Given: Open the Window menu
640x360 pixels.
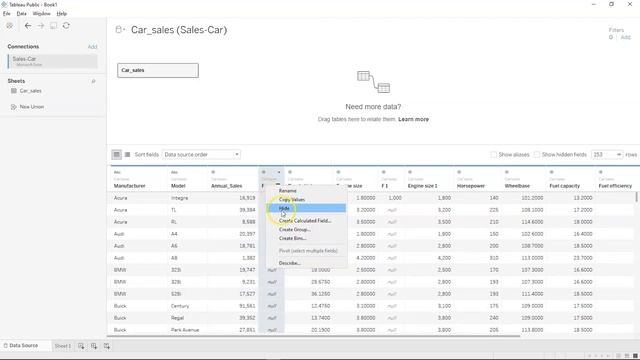Looking at the screenshot, I should point(41,13).
